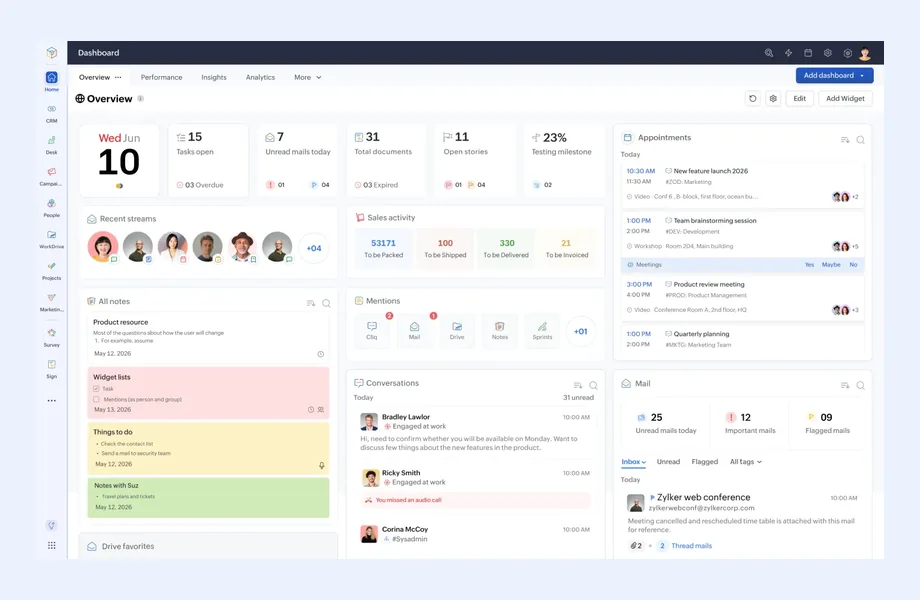Open People app in sidebar

point(52,204)
